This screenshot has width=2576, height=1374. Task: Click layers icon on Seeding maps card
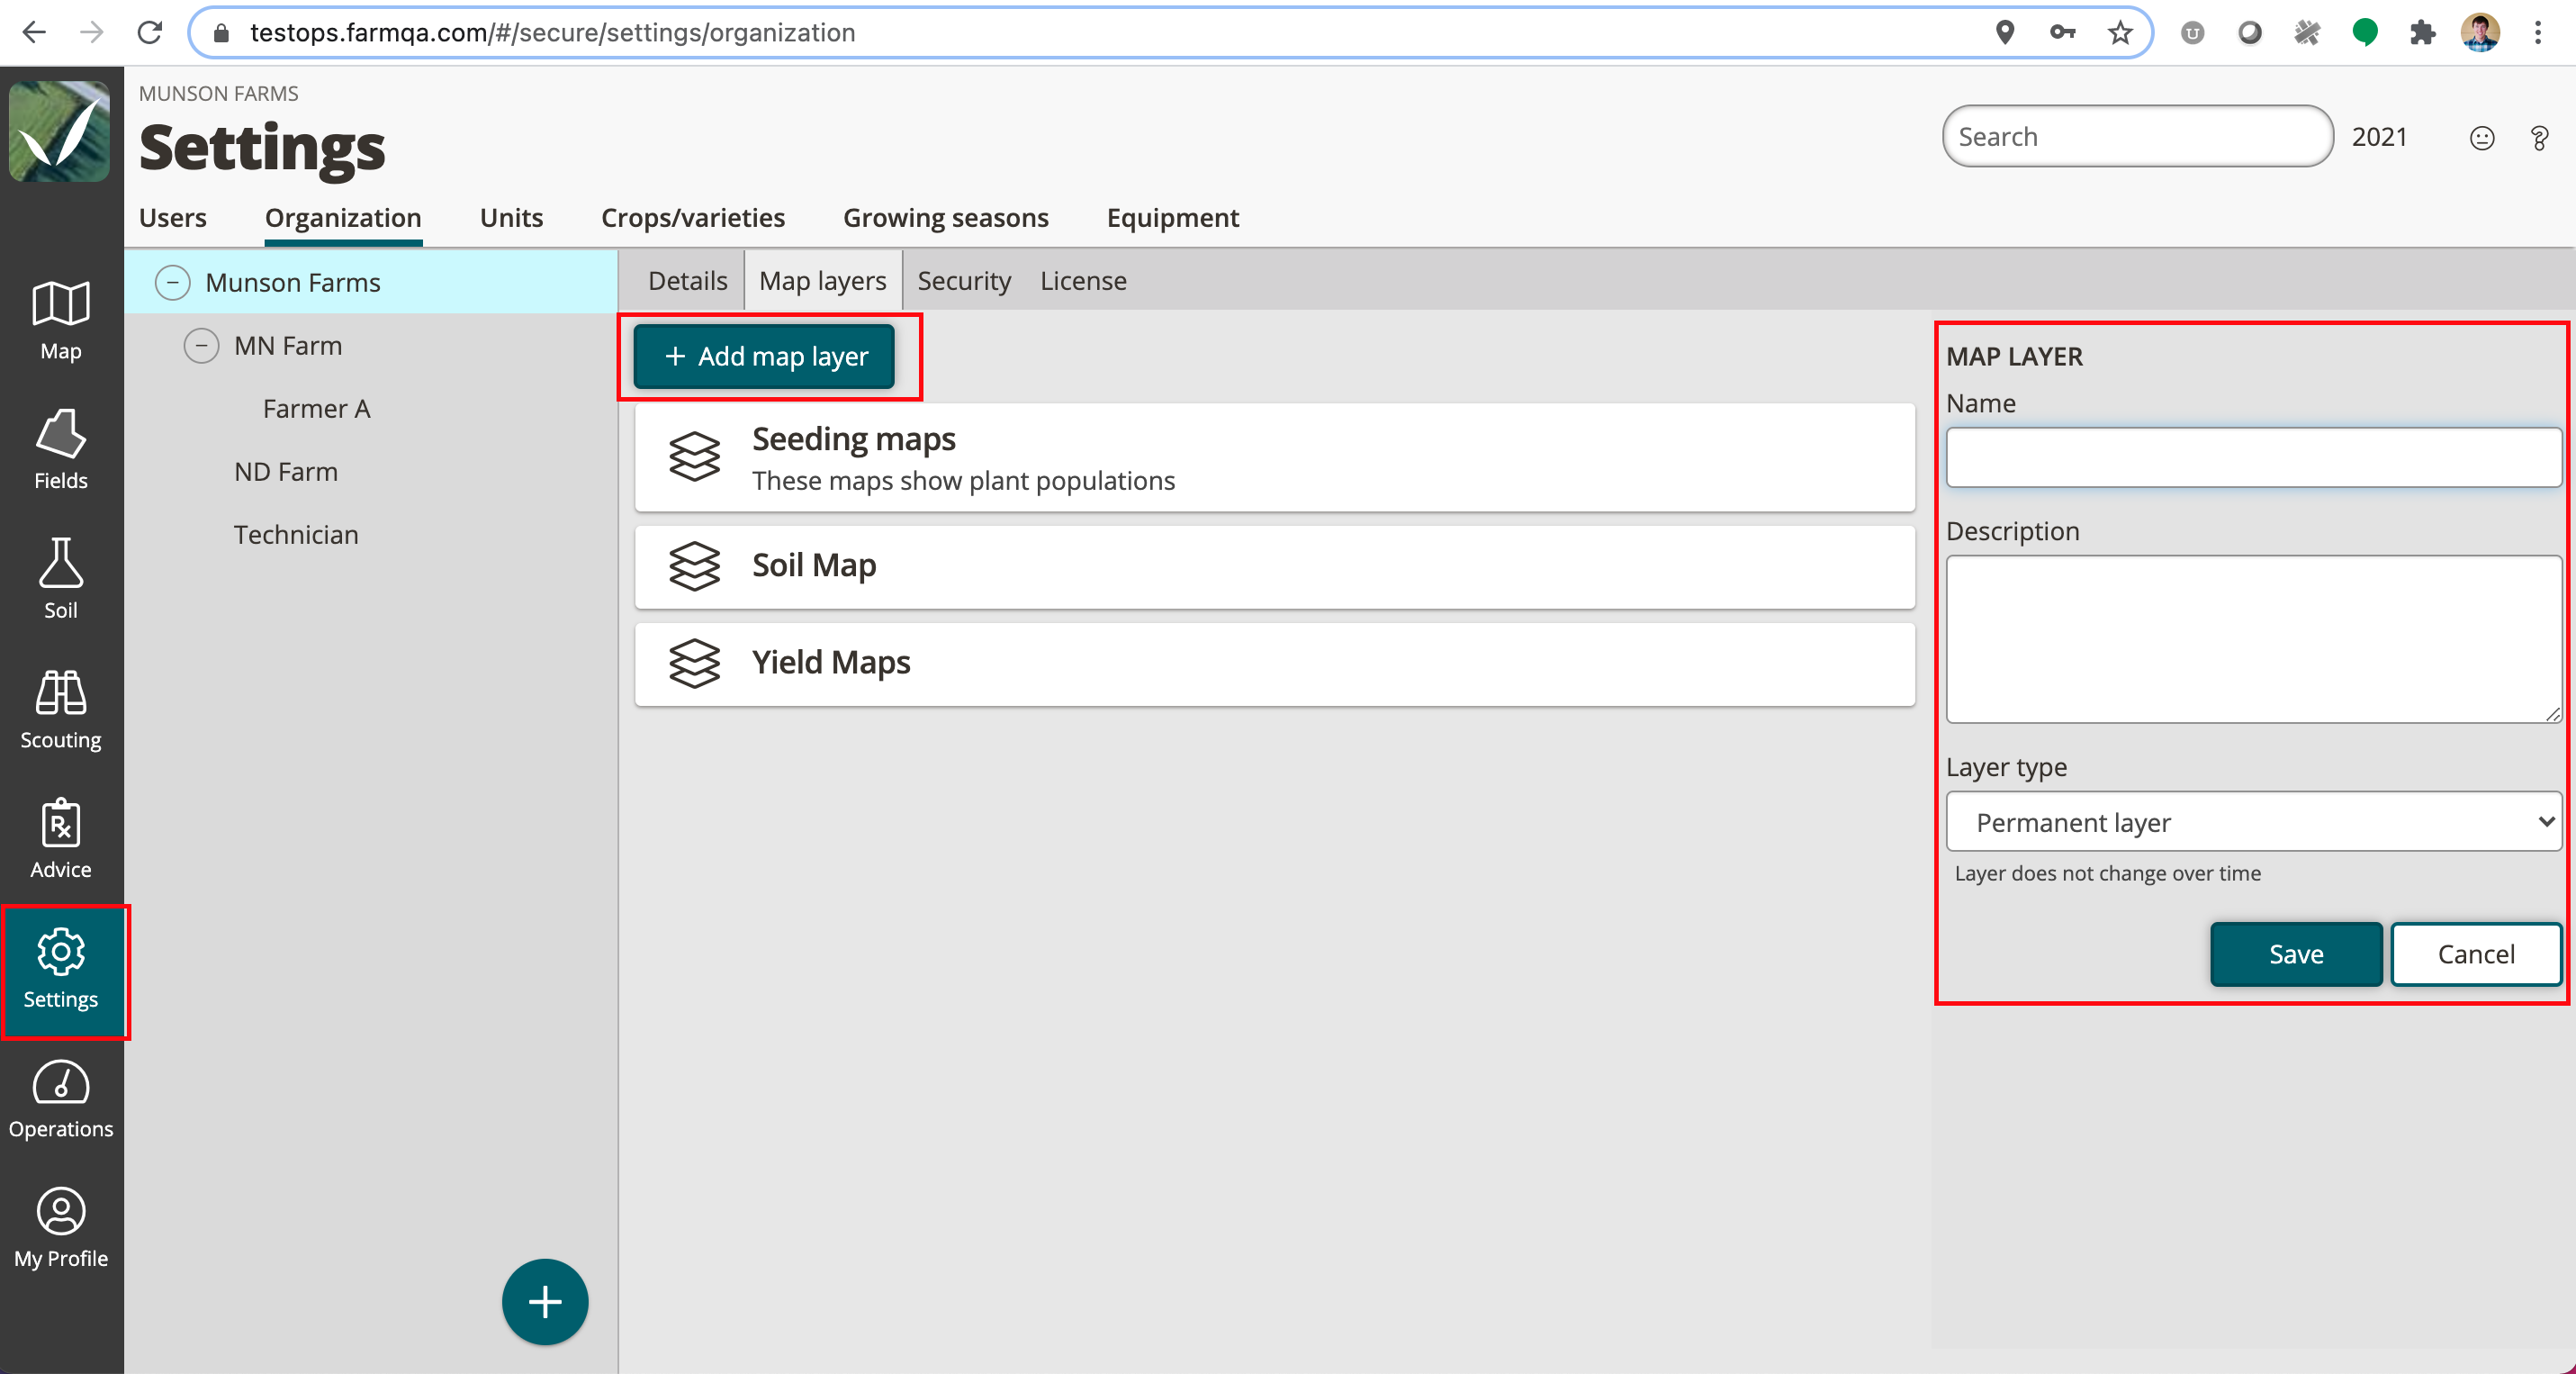click(x=694, y=457)
